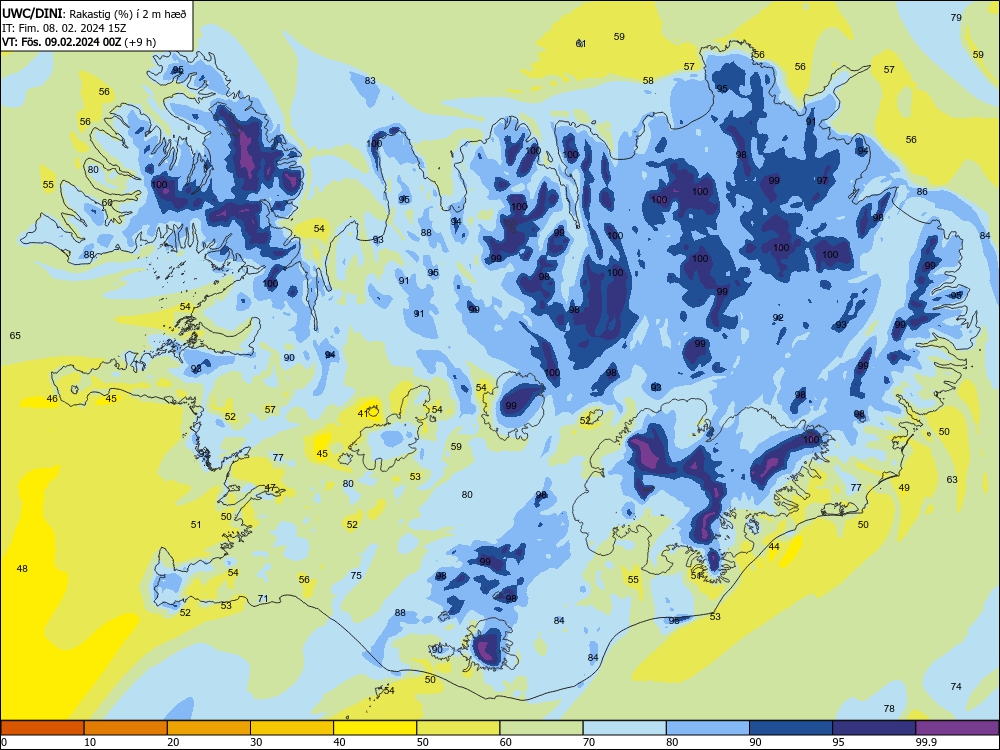Click the navy 95–99.9 legend swatch
The image size is (1000, 750).
[874, 728]
